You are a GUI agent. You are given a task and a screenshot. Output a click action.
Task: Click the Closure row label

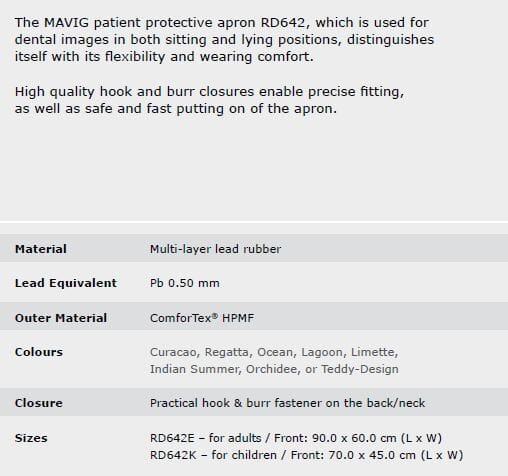tap(39, 403)
